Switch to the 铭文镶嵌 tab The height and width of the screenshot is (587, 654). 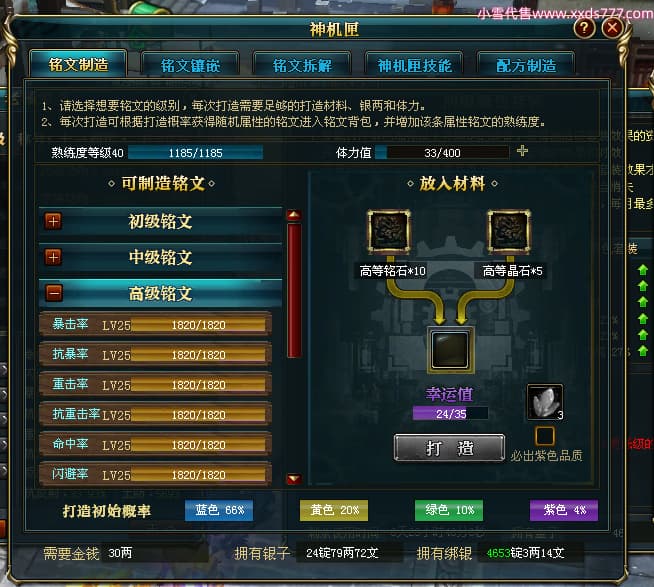tap(190, 65)
